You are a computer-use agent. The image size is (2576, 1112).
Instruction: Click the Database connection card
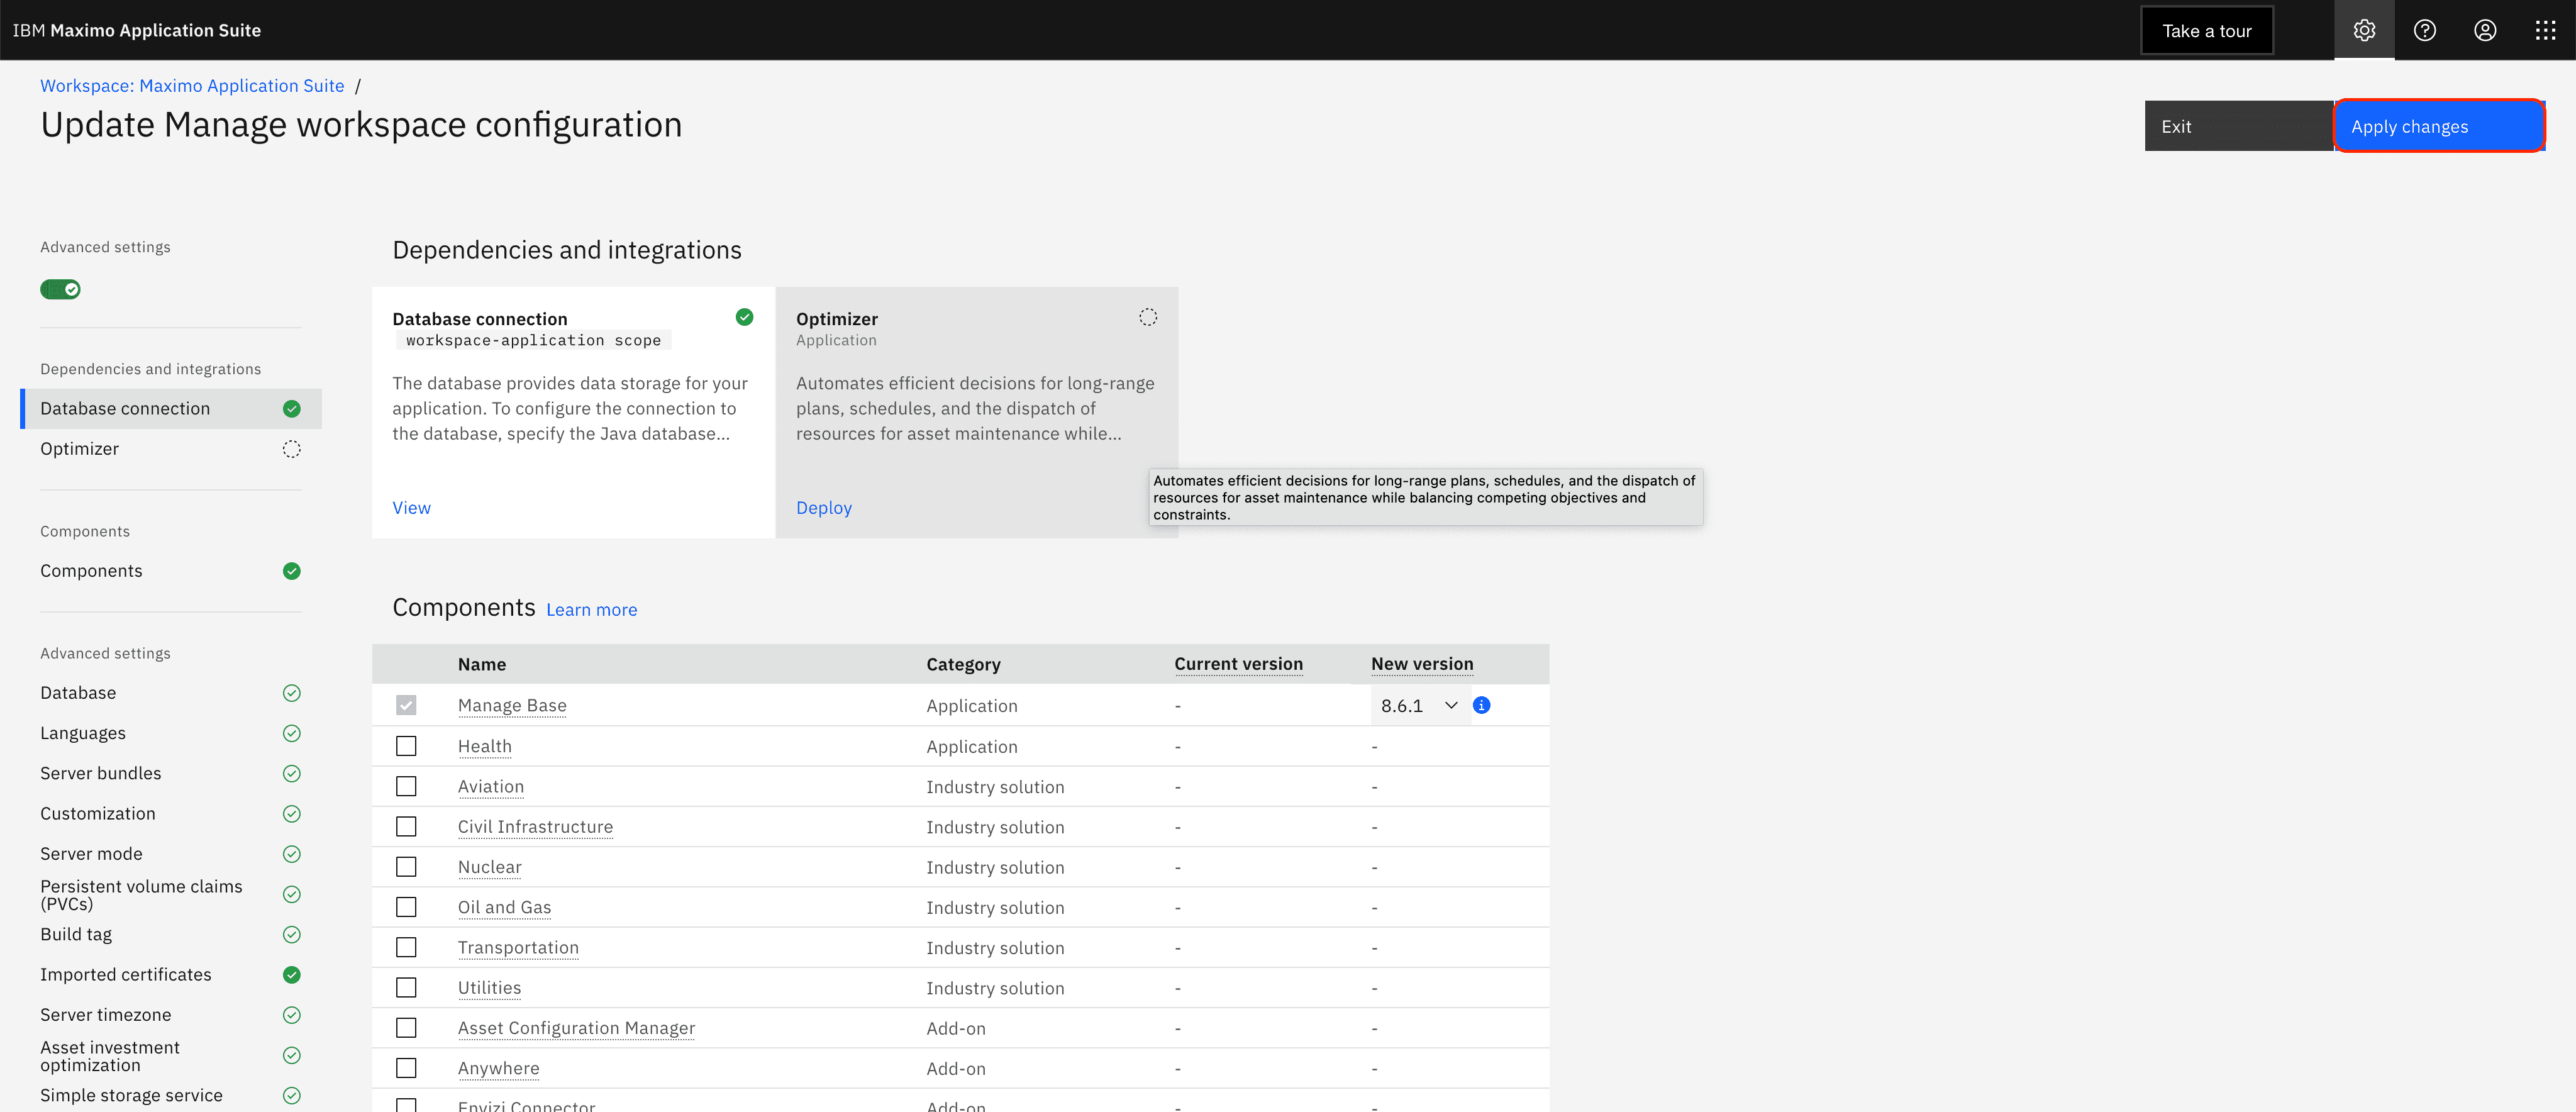tap(573, 412)
